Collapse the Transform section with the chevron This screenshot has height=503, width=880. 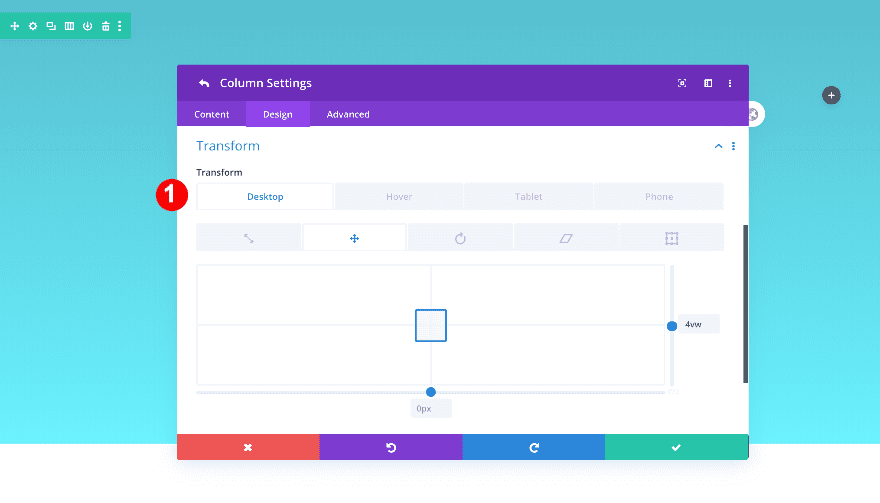[718, 146]
